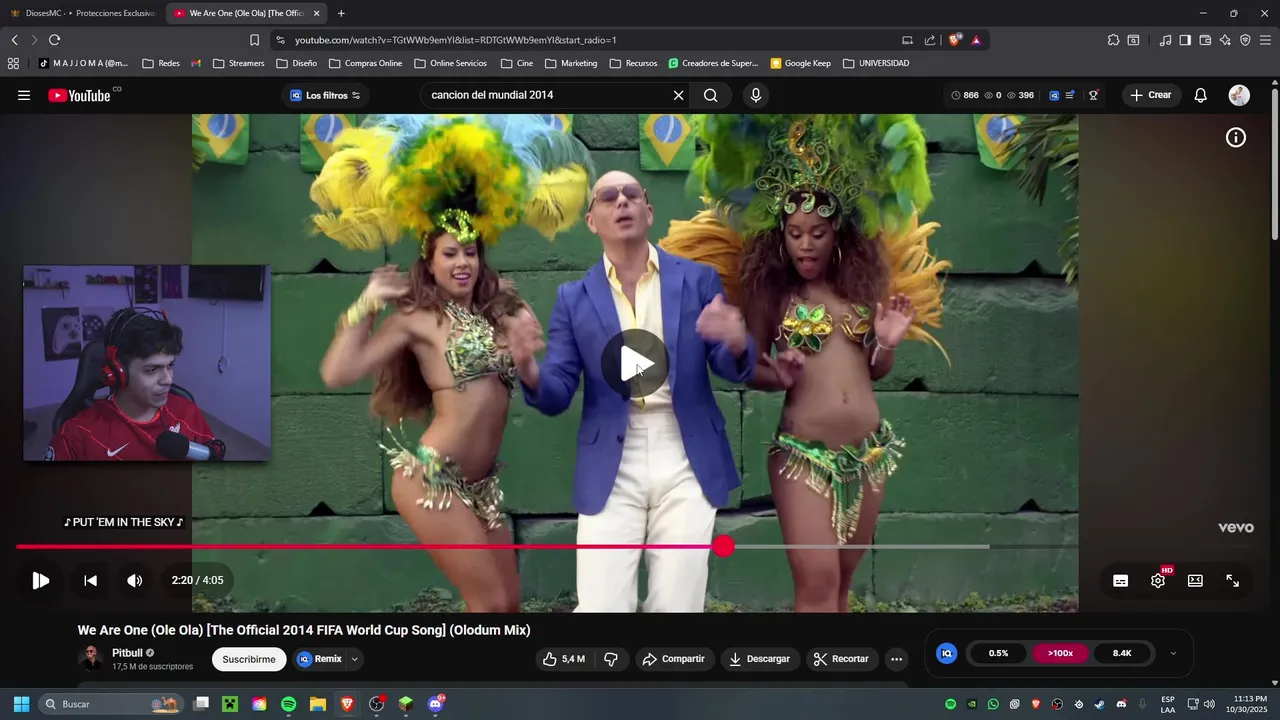Open Los filtros filter options
Viewport: 1280px width, 720px height.
click(x=325, y=95)
